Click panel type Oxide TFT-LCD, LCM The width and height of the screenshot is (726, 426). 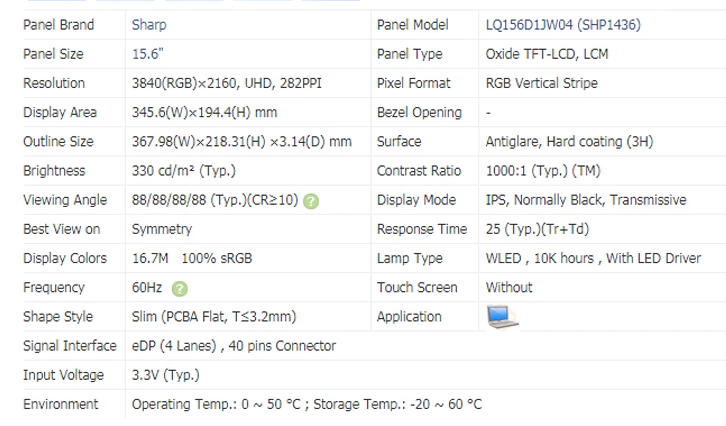coord(547,54)
